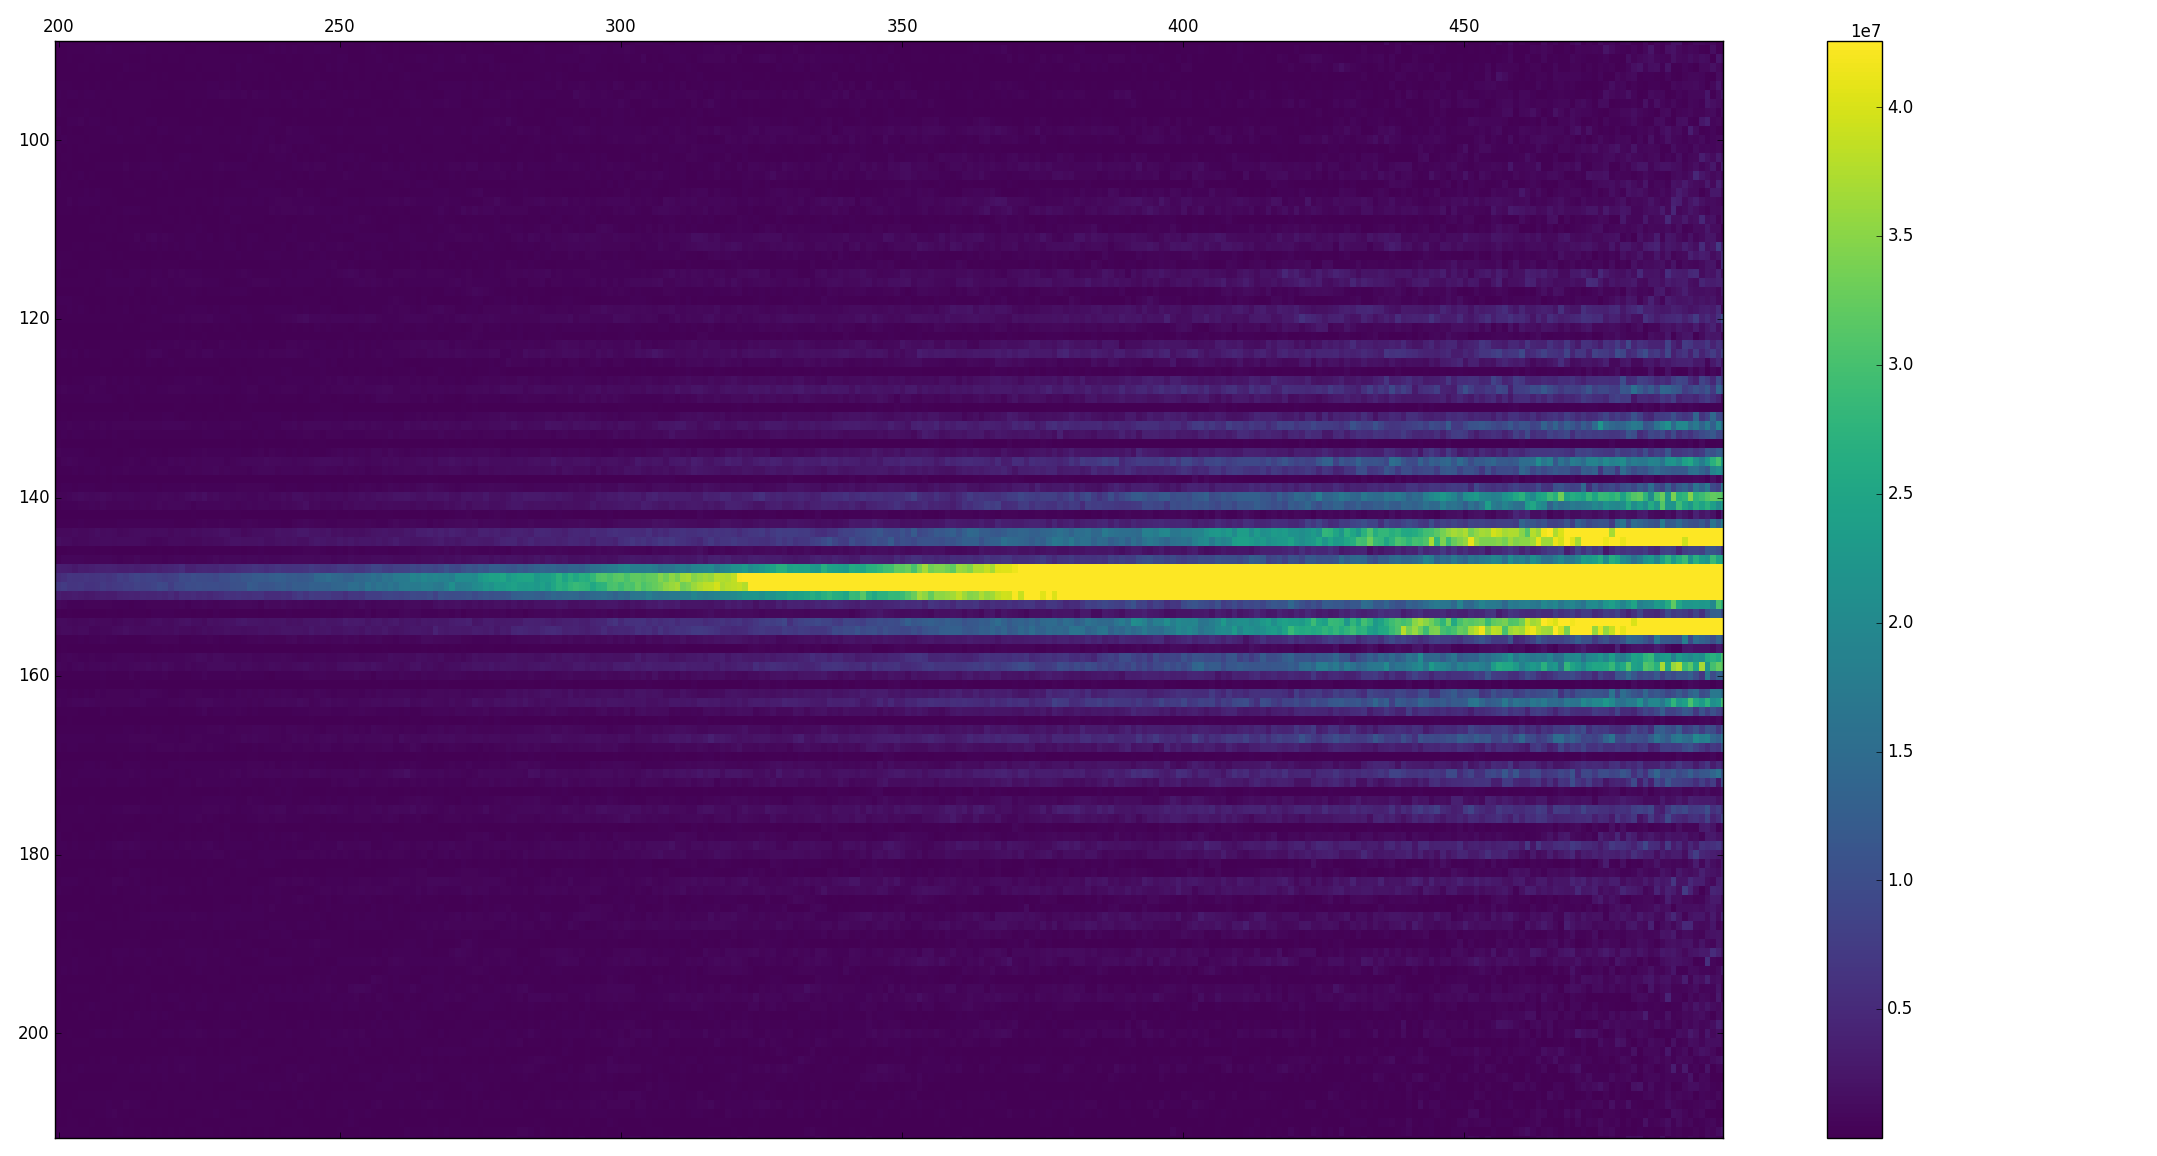Click the colorbar tick label 3.5

coord(1900,236)
